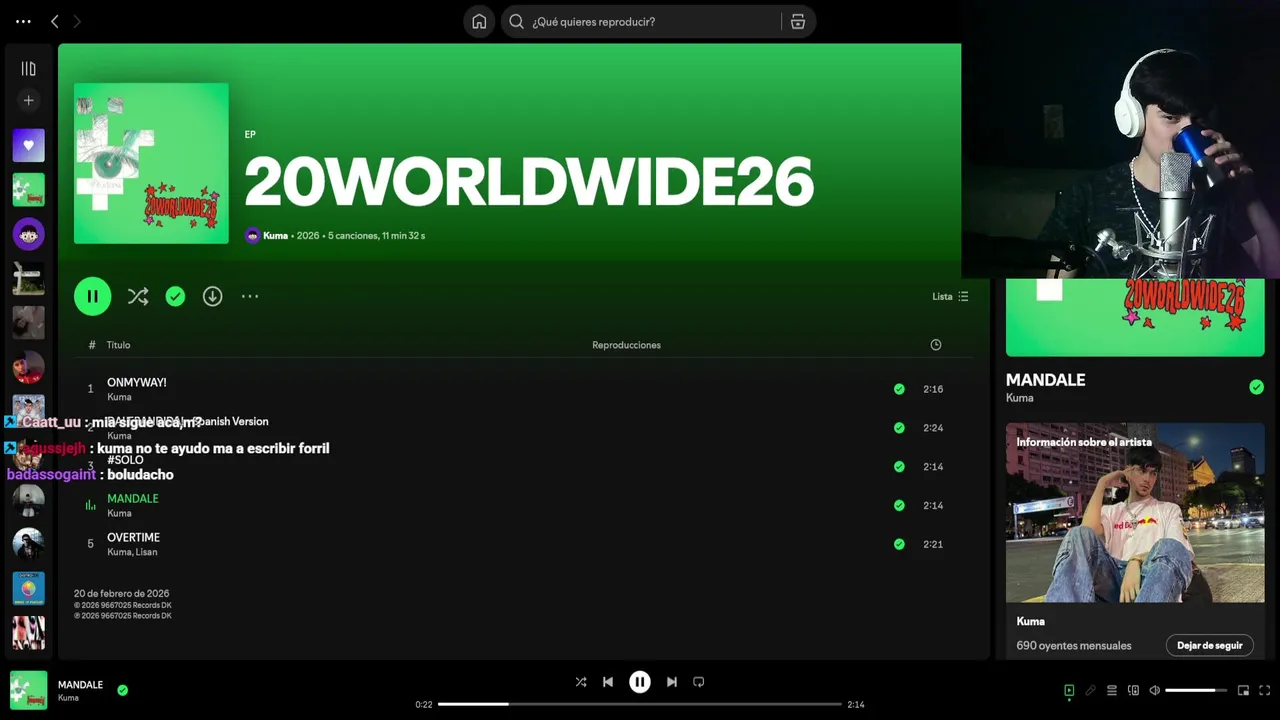Toggle saved-to-library check for the EP
Screen dimensions: 1280x720
pos(175,296)
